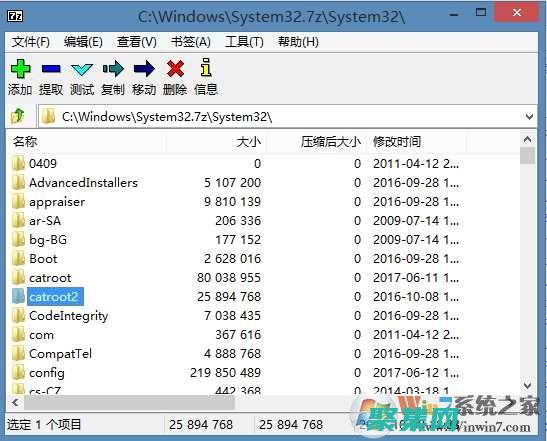
Task: Open the Tools (工具) menu
Action: (x=244, y=42)
